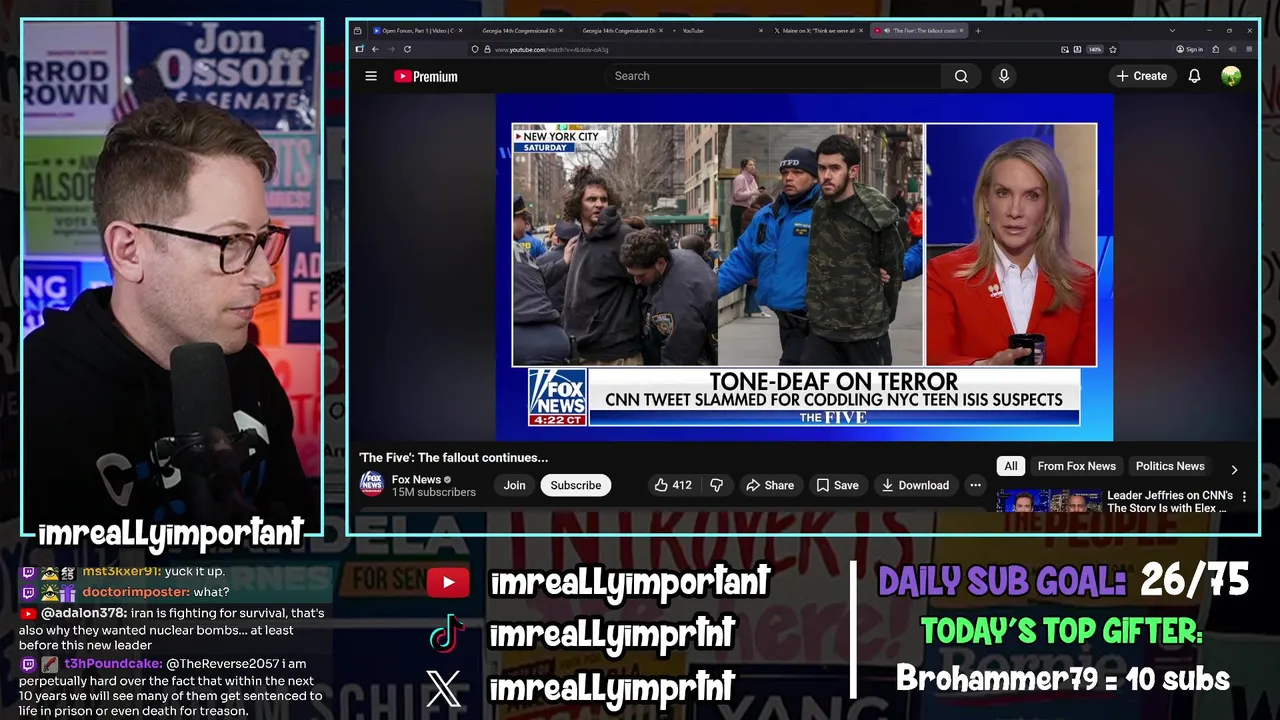Select the From Fox News chip
Image resolution: width=1280 pixels, height=720 pixels.
[1076, 466]
